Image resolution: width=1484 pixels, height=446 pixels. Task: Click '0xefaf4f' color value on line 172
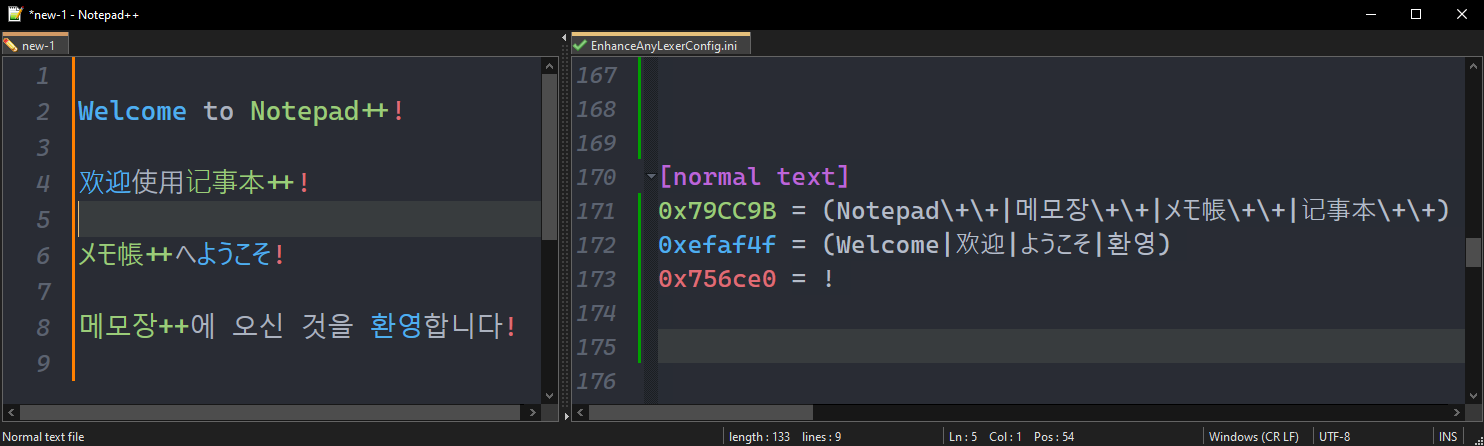coord(717,245)
